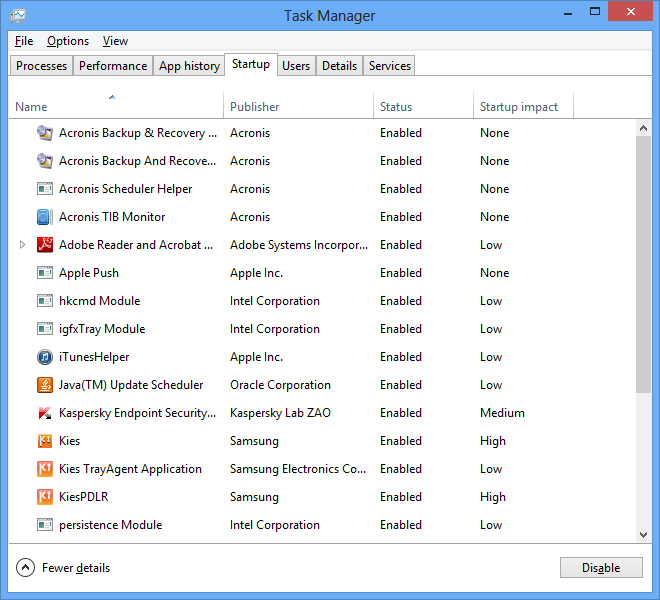Click the scrollbar down arrow
660x600 pixels.
tap(644, 535)
